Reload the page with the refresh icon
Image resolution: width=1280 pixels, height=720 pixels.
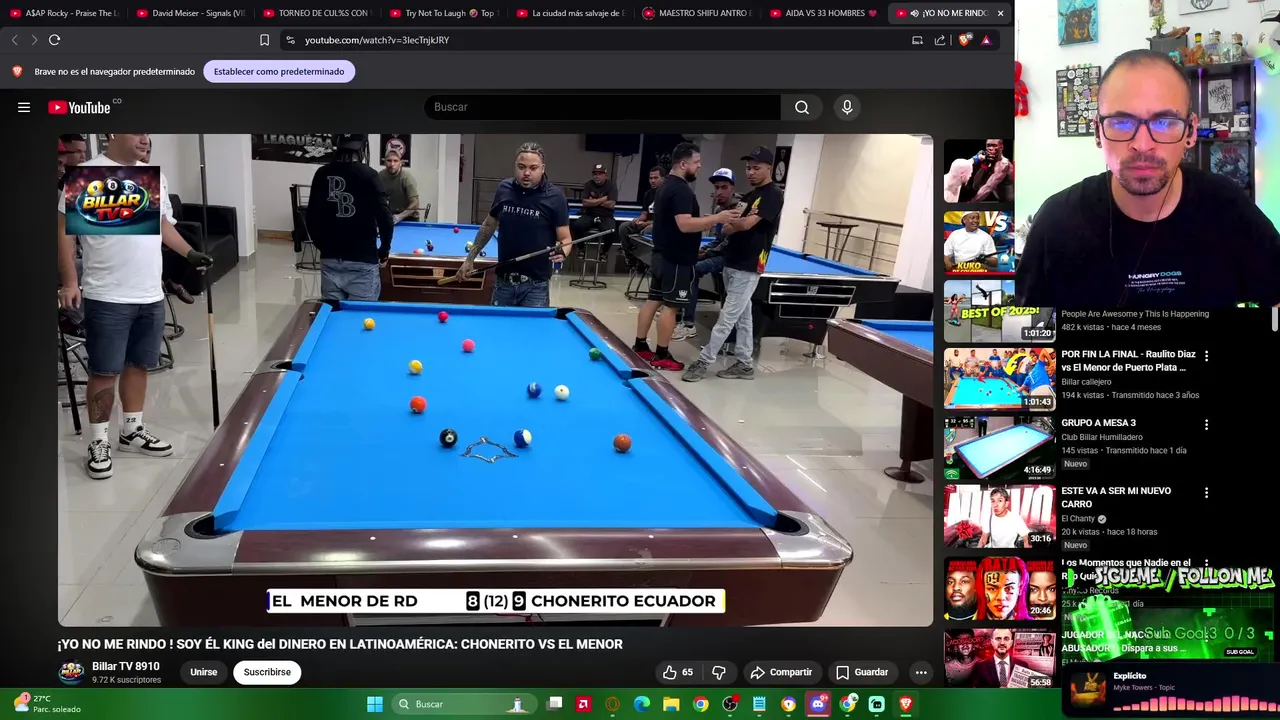pos(54,40)
